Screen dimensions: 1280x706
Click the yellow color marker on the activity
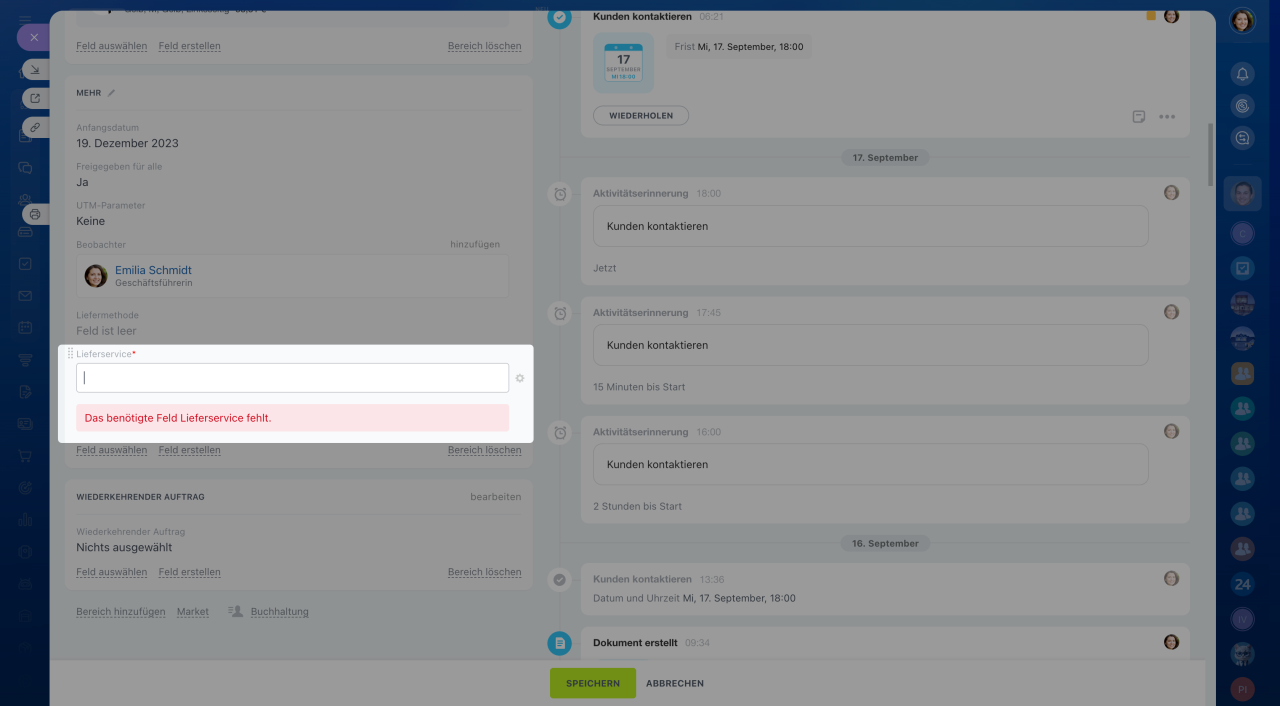[x=1150, y=16]
